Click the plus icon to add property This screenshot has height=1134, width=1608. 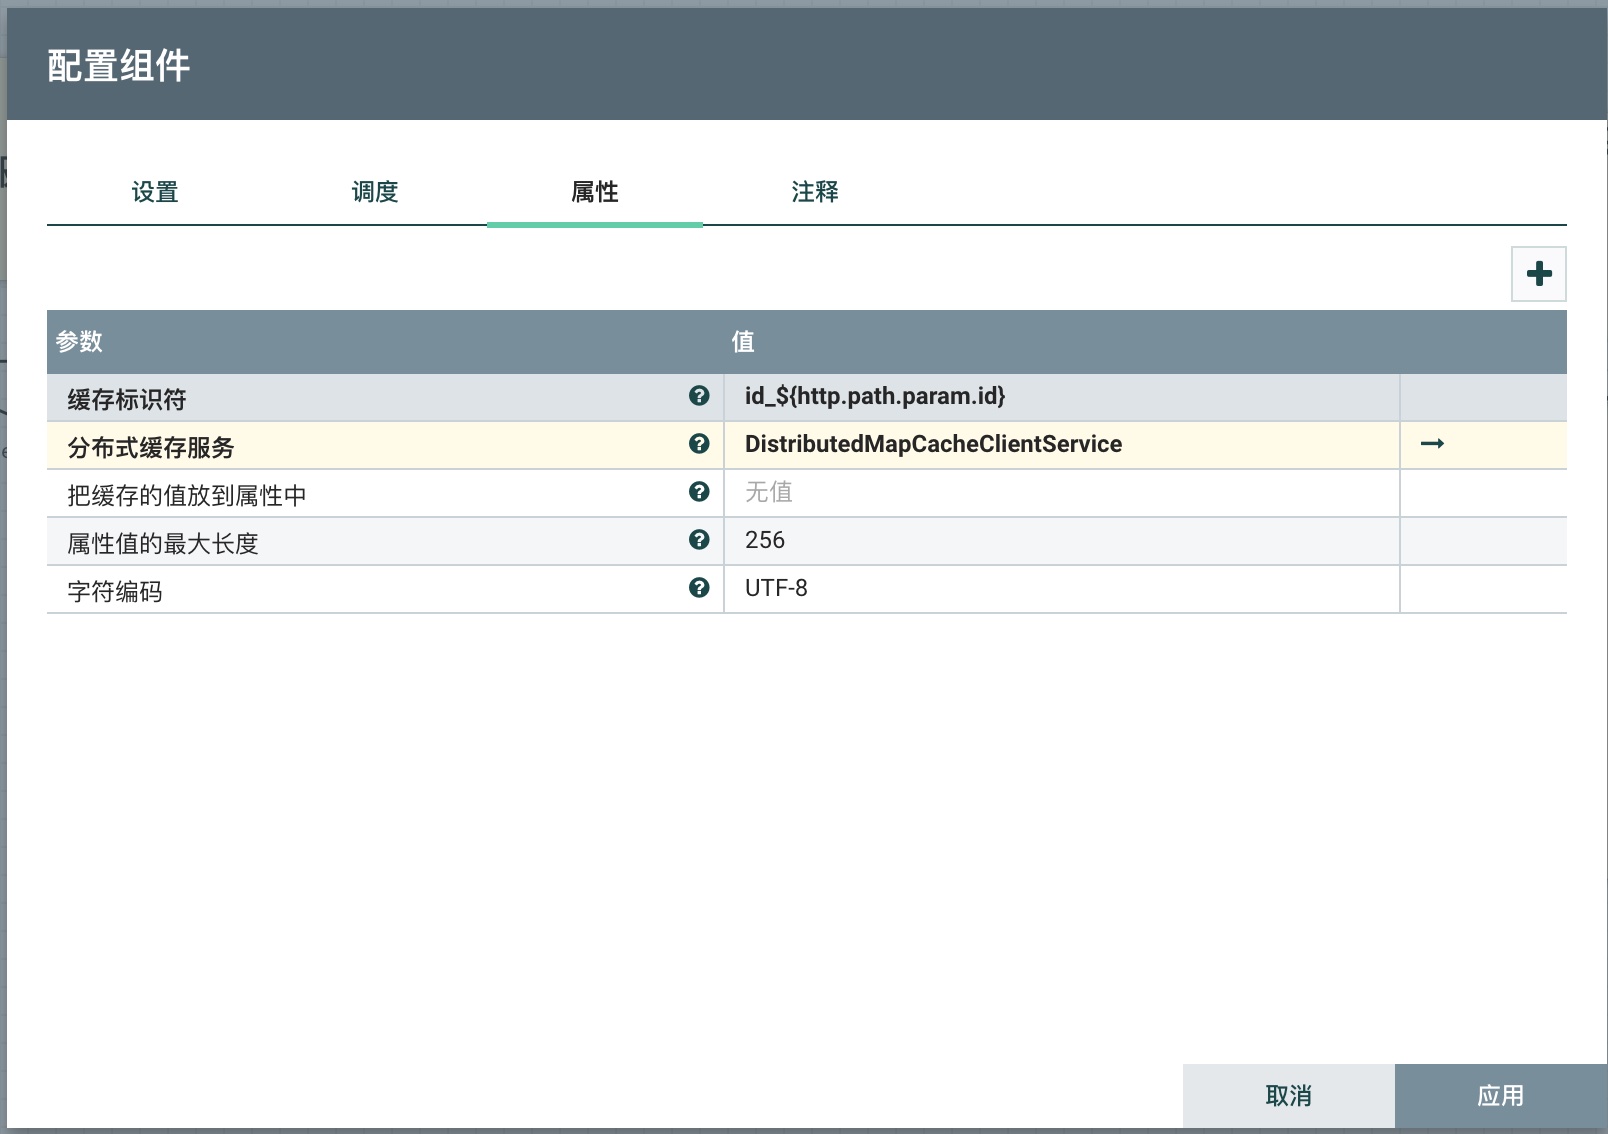click(1538, 274)
